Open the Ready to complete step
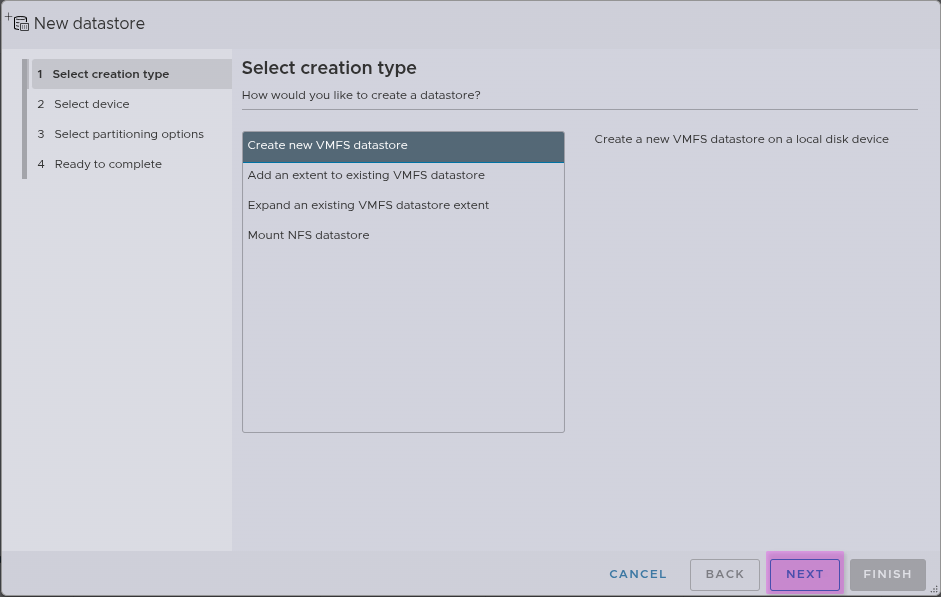 [107, 164]
